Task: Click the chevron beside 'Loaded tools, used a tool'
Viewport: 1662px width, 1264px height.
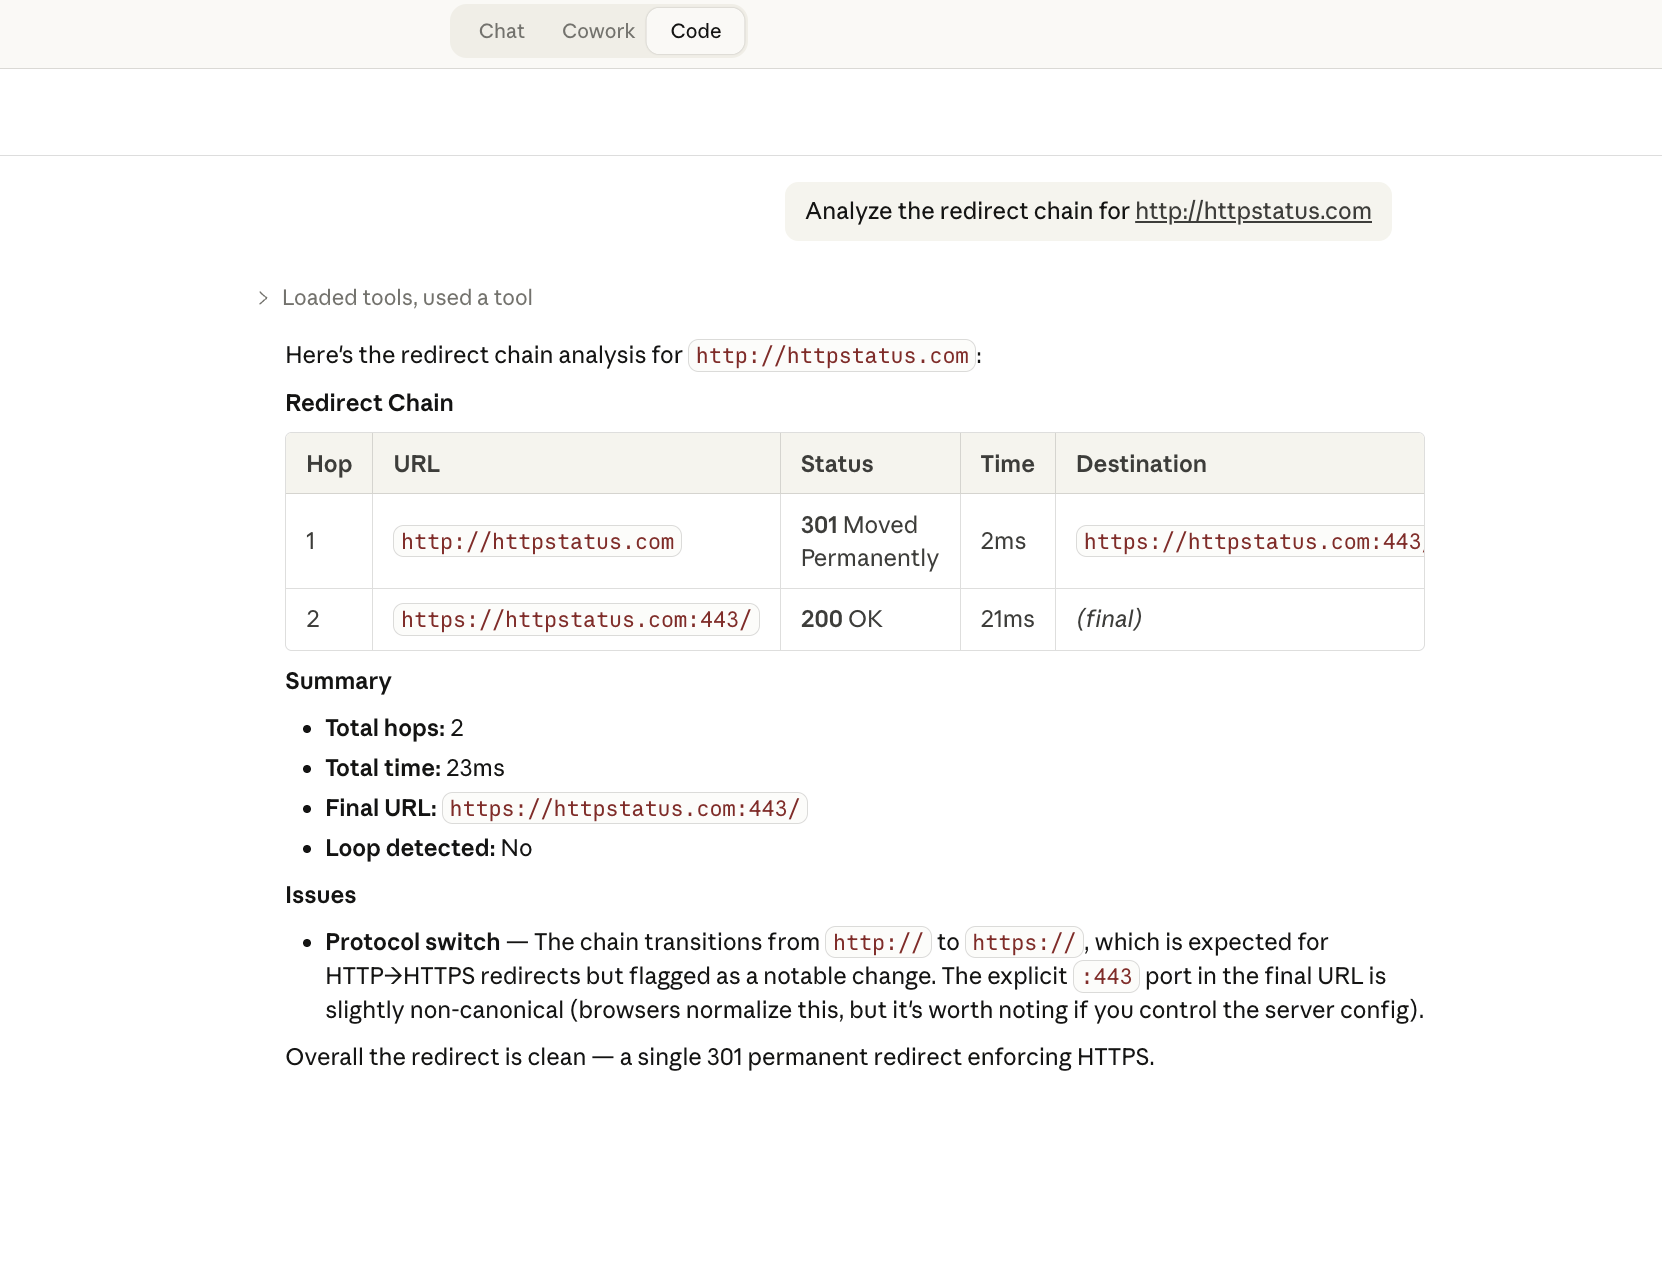Action: tap(263, 297)
